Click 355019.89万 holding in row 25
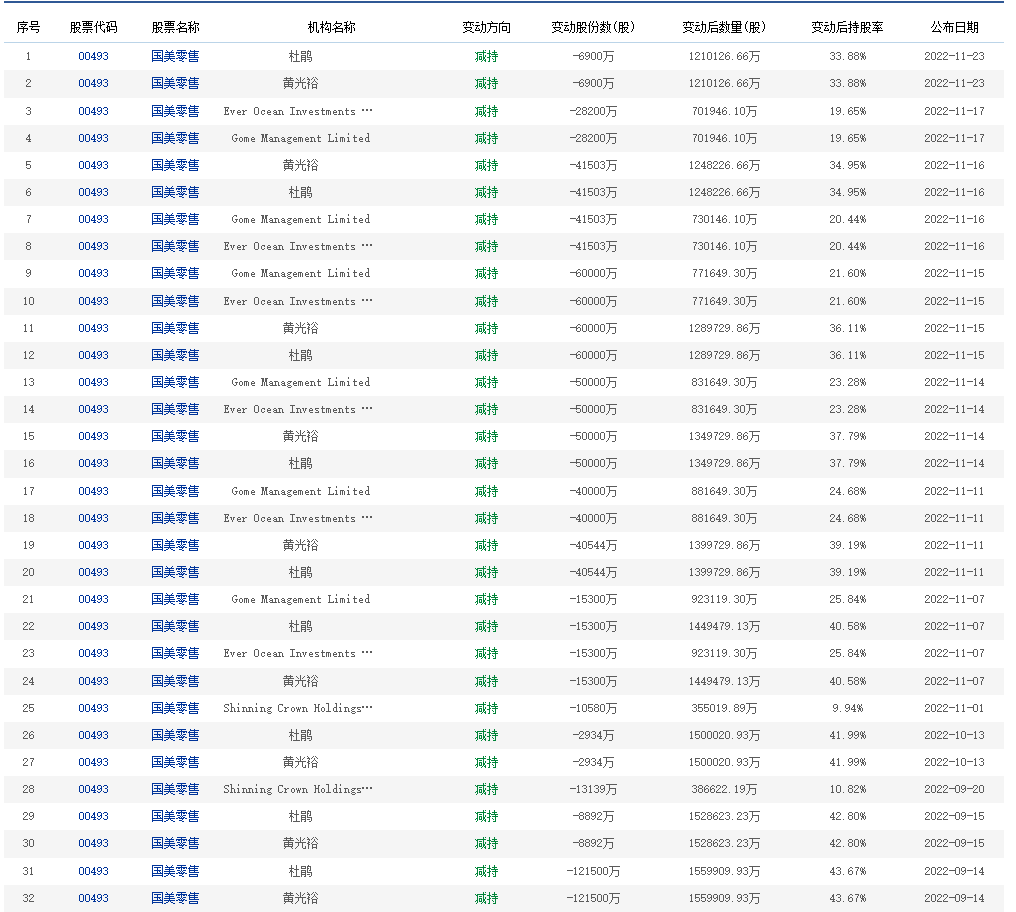Image resolution: width=1016 pixels, height=912 pixels. point(724,708)
